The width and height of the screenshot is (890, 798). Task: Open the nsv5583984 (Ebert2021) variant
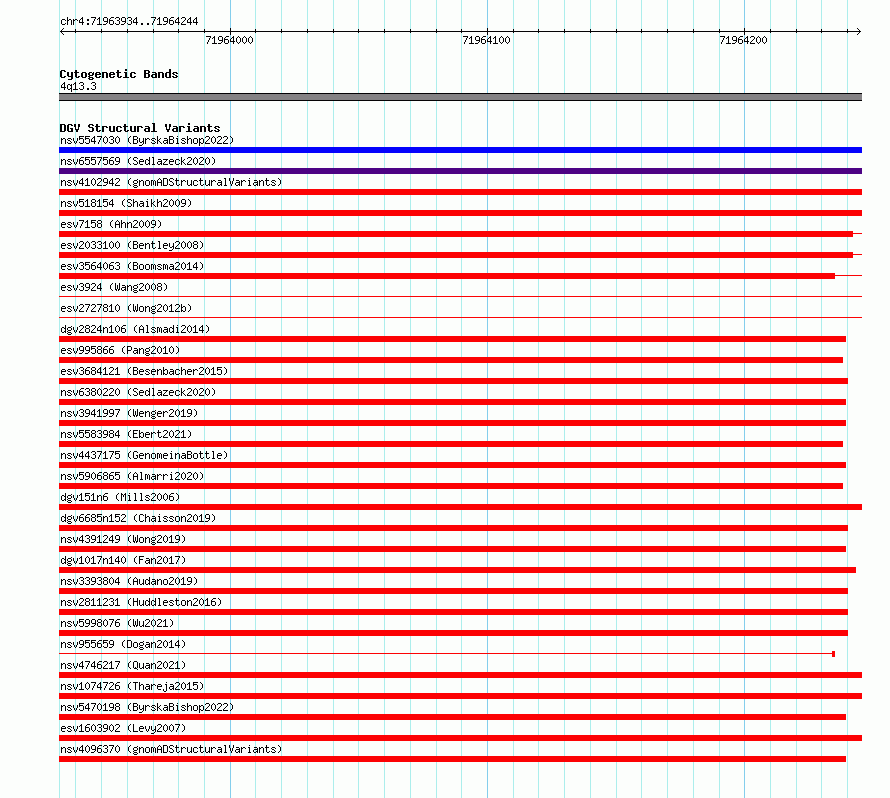126,434
